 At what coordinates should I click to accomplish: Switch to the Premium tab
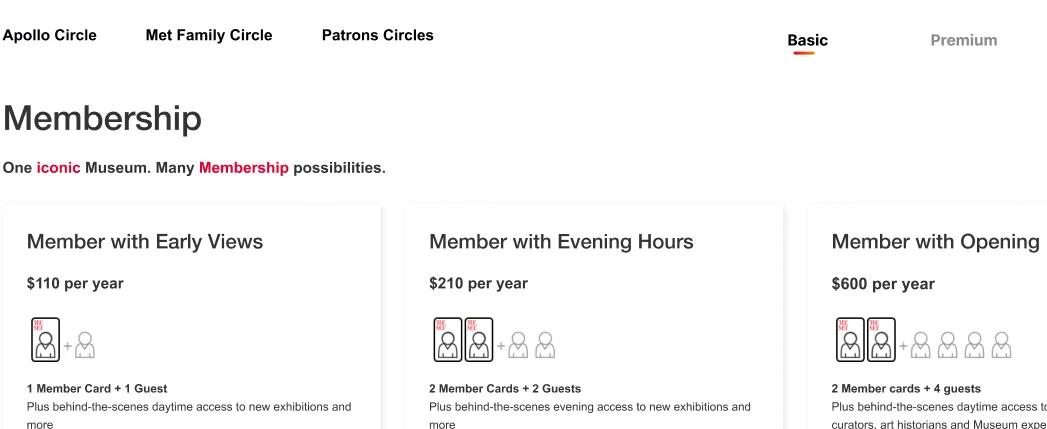click(x=963, y=41)
